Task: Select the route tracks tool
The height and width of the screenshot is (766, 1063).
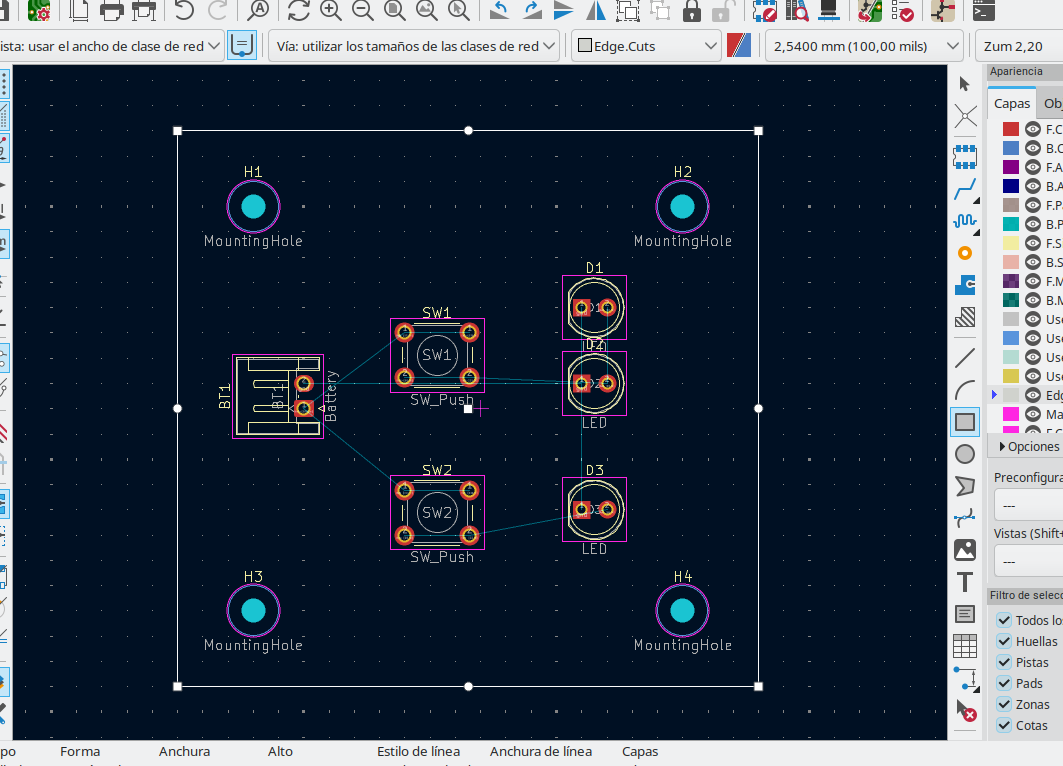Action: [x=965, y=187]
